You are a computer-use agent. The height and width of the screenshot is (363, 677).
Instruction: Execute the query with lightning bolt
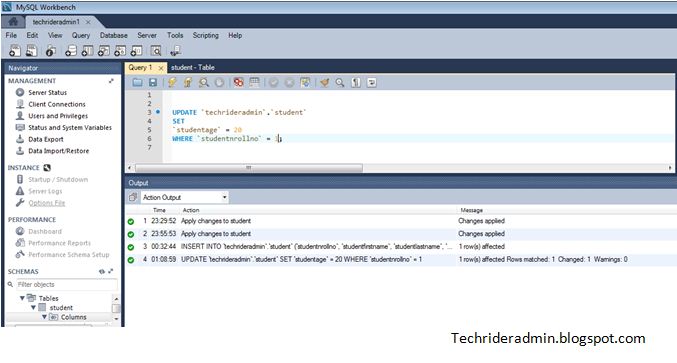click(x=172, y=82)
